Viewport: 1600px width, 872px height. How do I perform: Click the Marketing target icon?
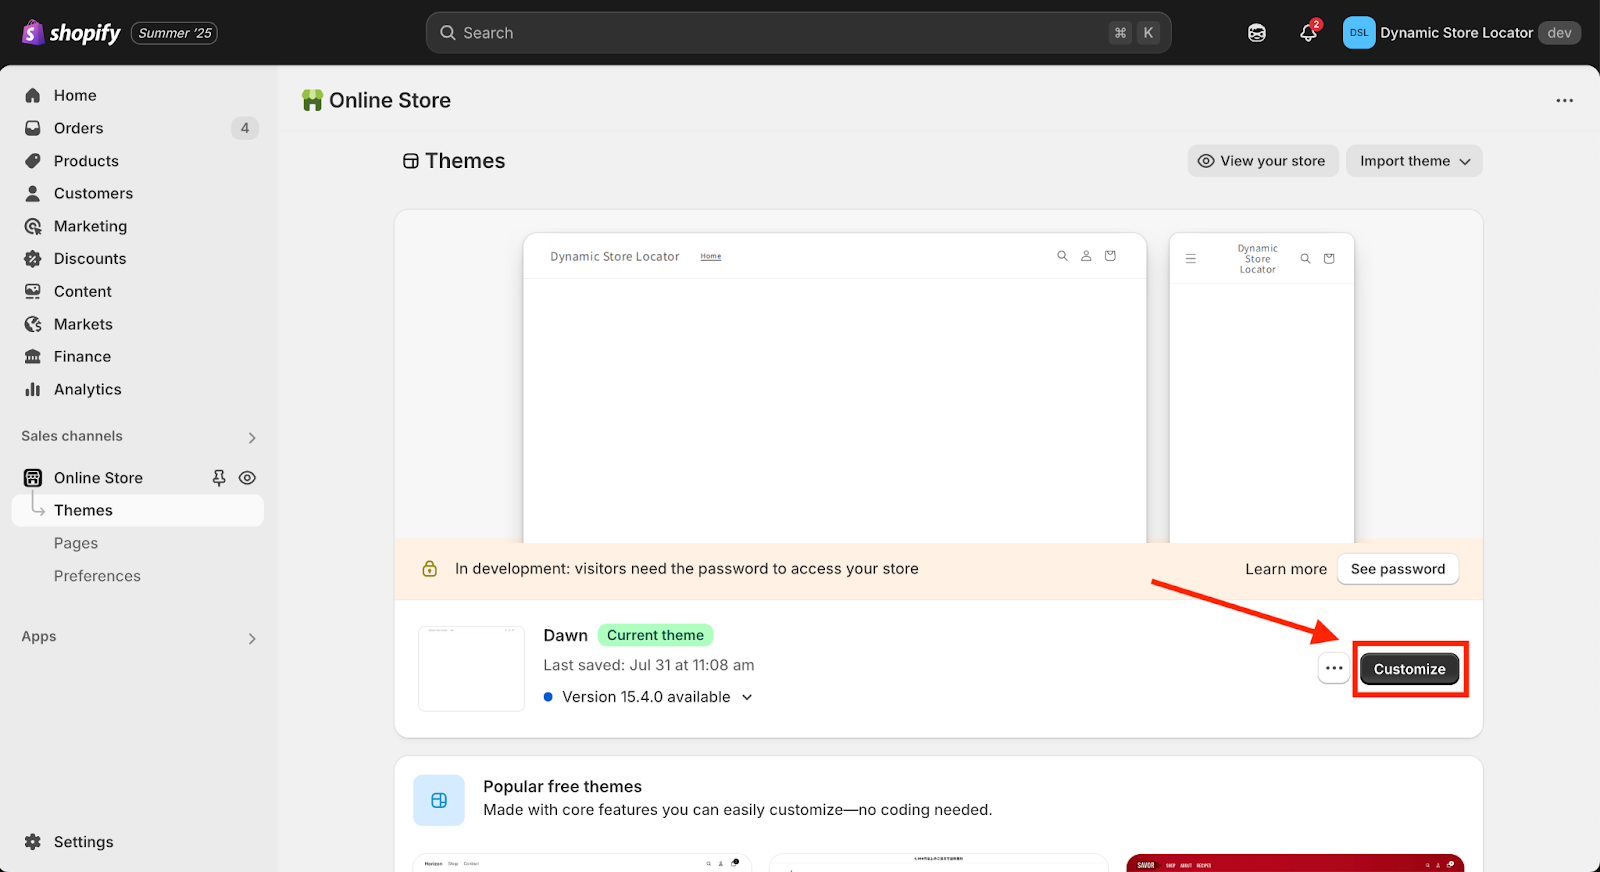pyautogui.click(x=33, y=226)
